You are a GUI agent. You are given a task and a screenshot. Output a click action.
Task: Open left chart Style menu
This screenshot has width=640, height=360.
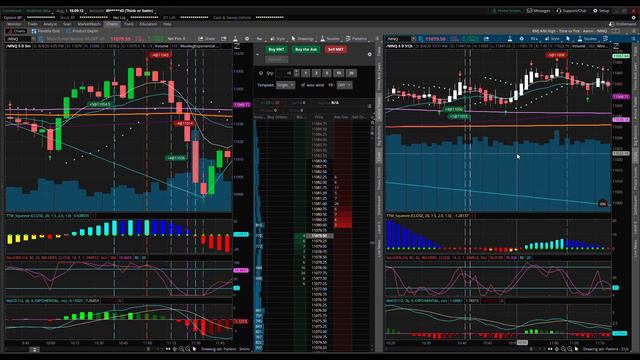(278, 39)
